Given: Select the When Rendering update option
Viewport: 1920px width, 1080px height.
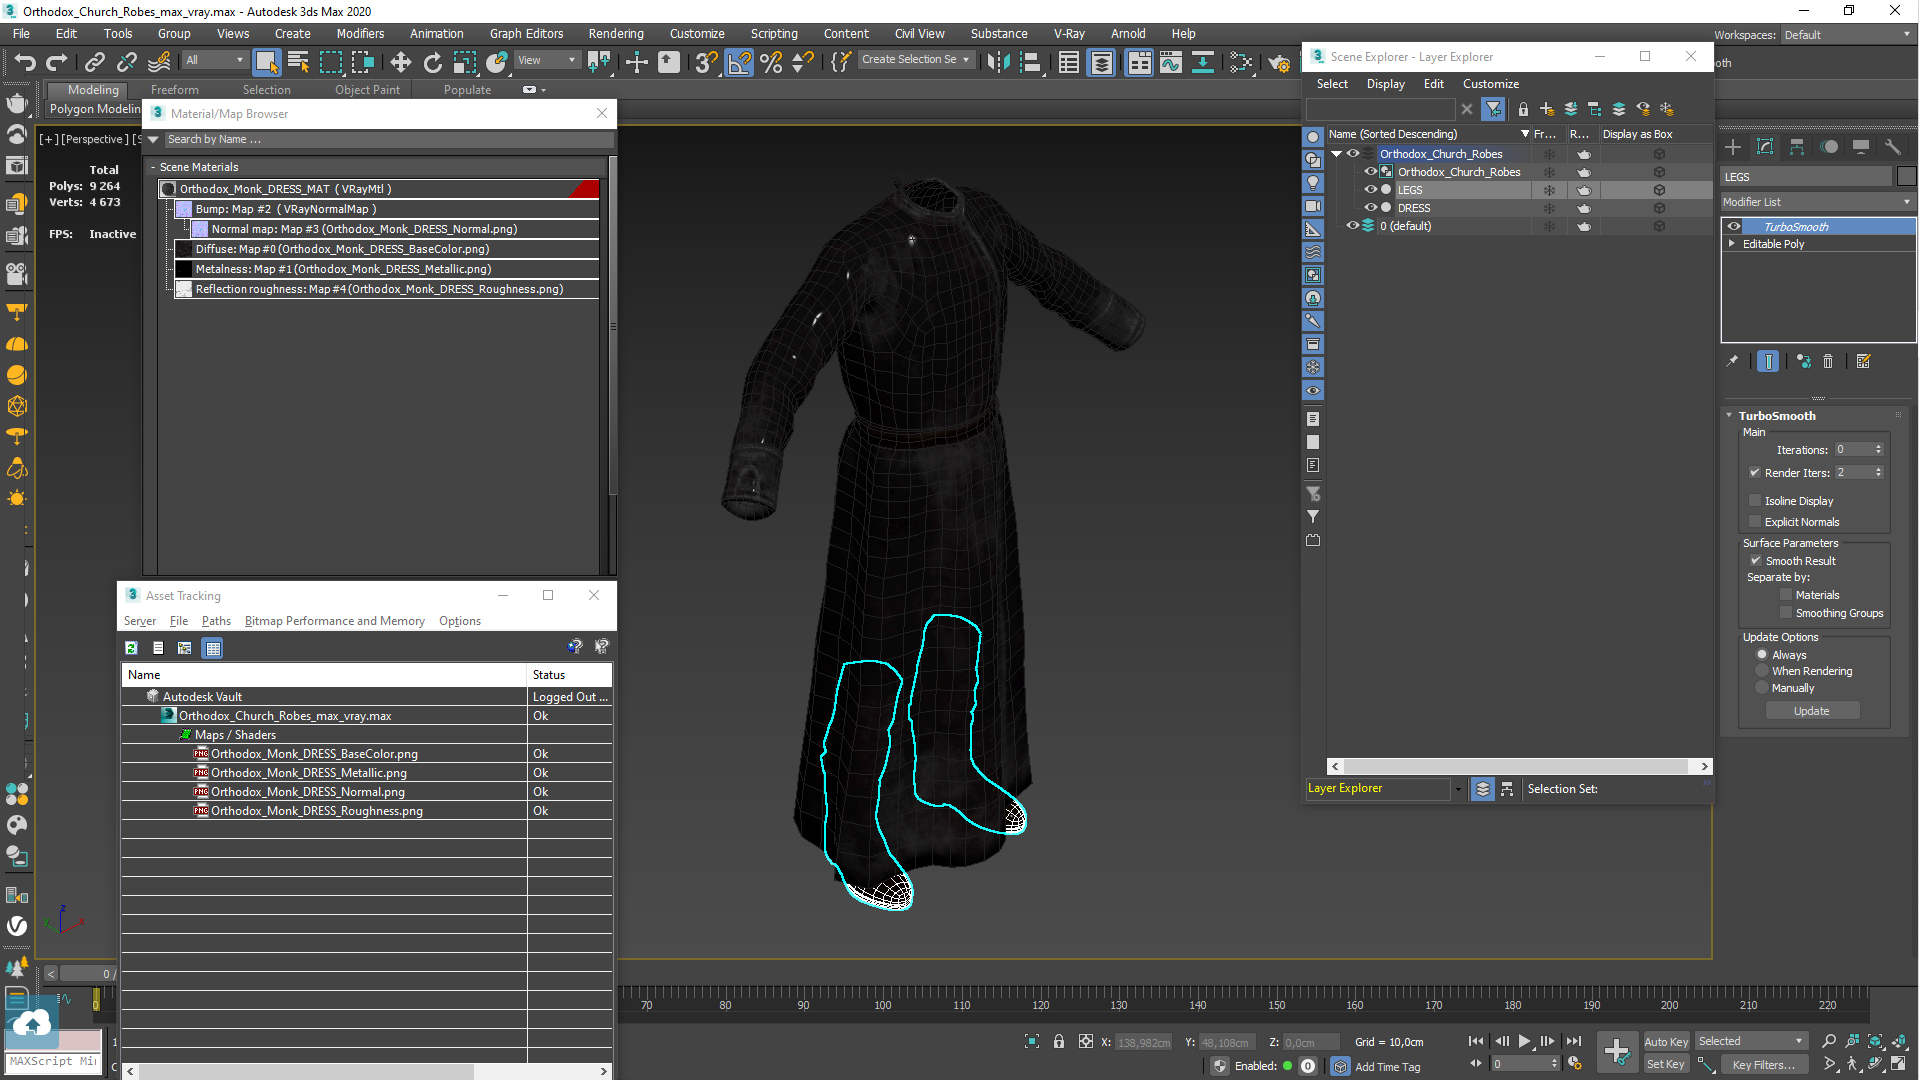Looking at the screenshot, I should click(1762, 671).
